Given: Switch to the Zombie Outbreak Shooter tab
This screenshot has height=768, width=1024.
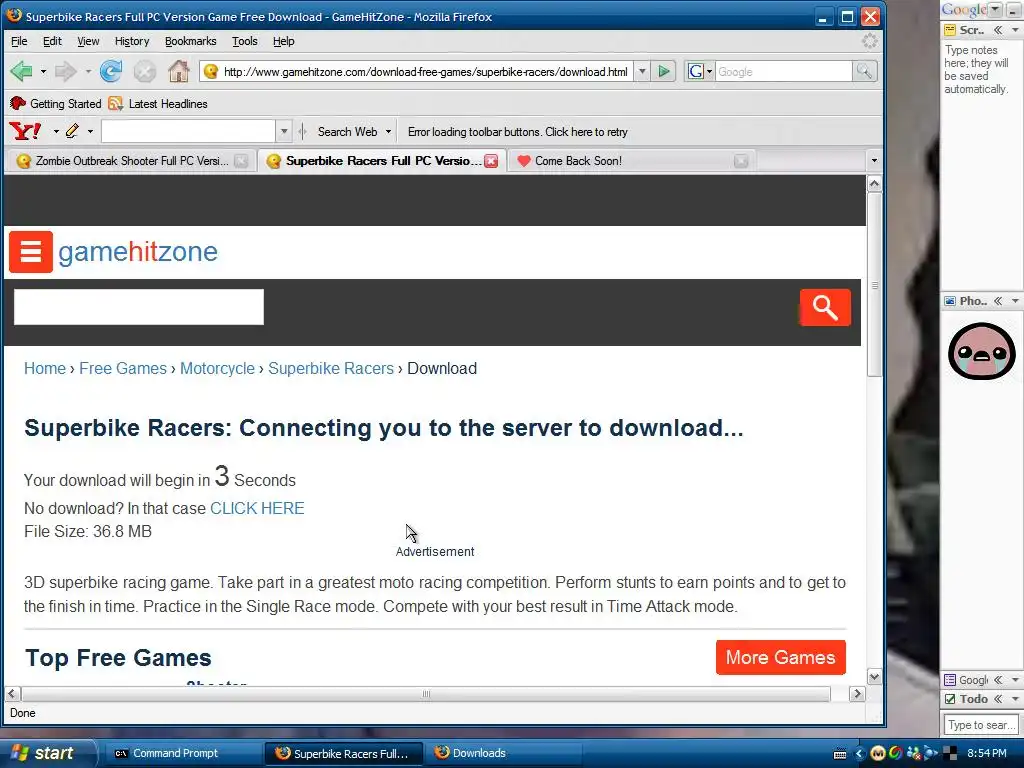Looking at the screenshot, I should 131,161.
